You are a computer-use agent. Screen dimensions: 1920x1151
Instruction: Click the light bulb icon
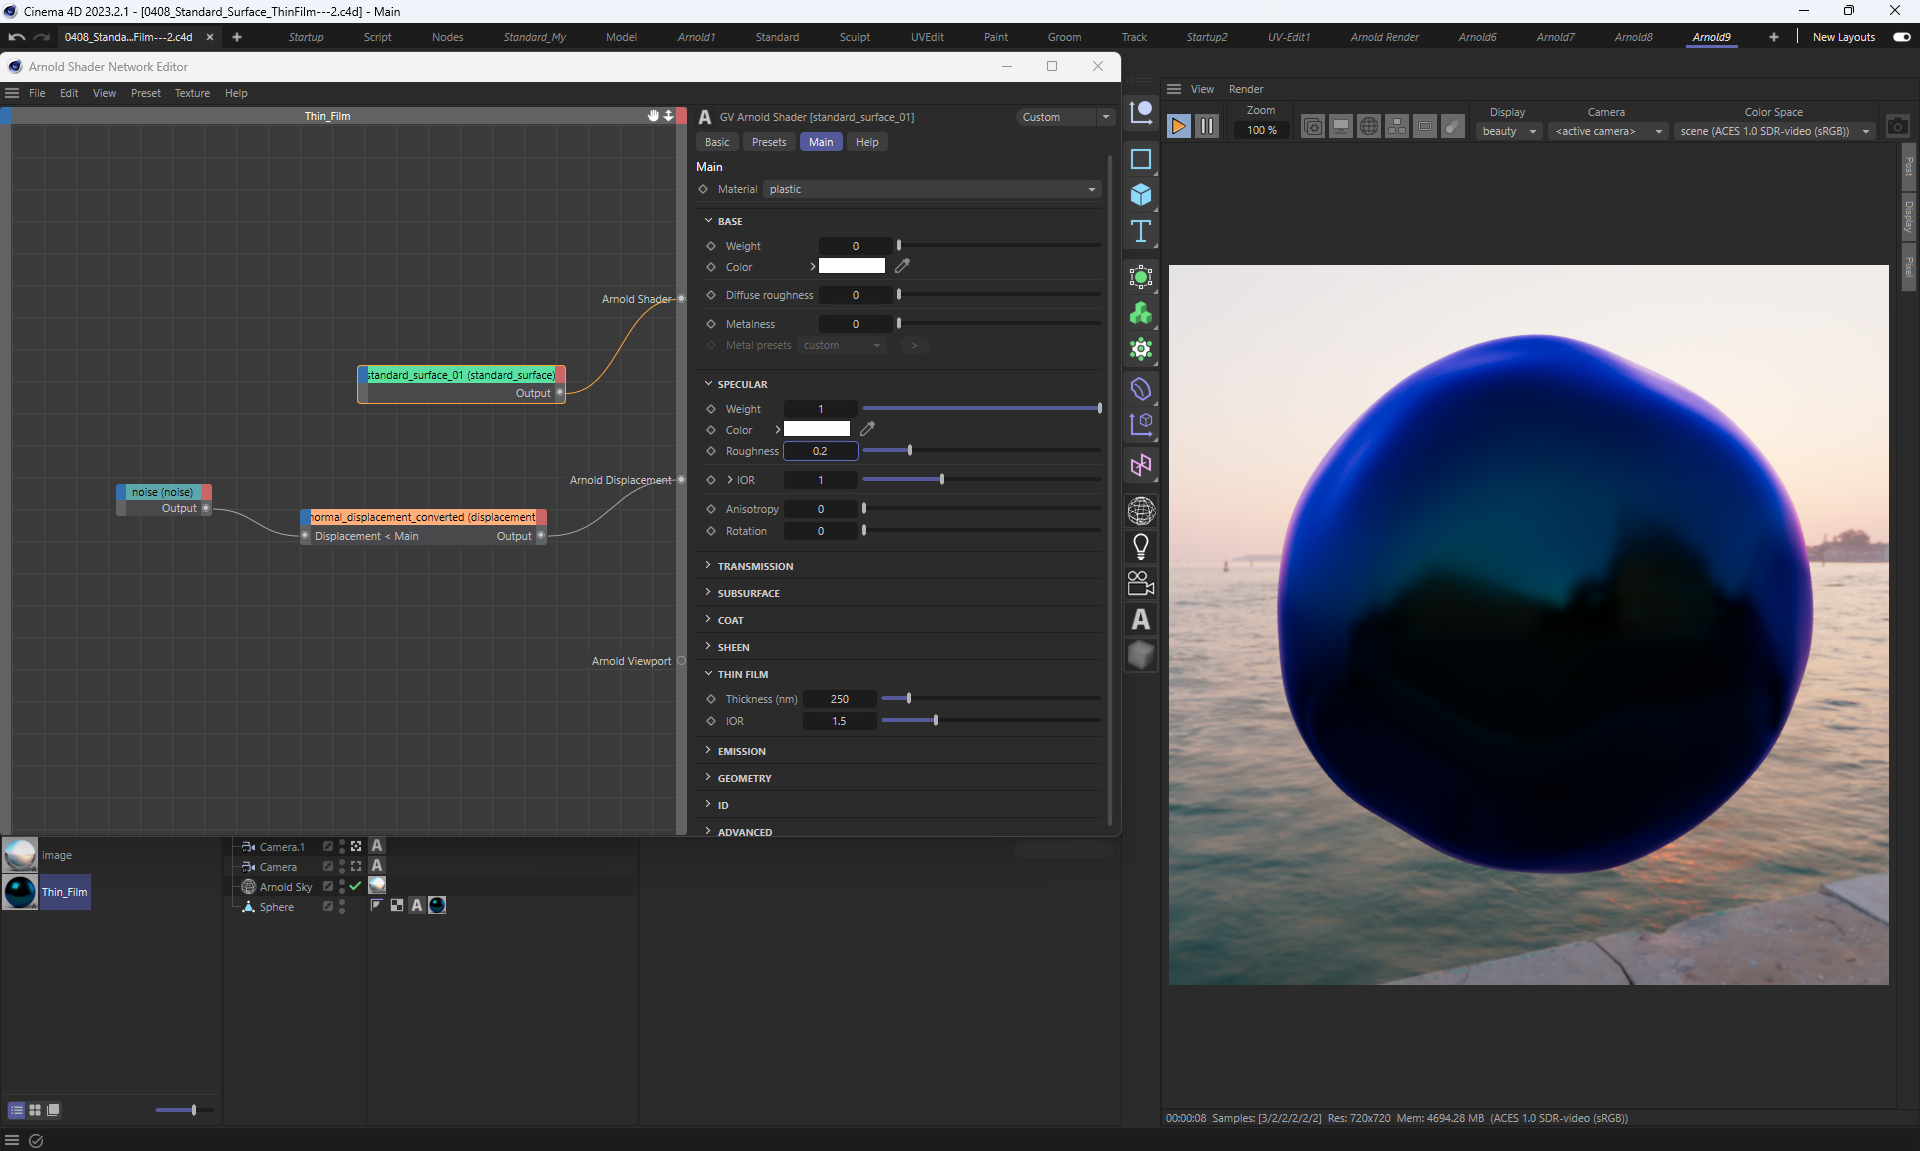[1141, 547]
